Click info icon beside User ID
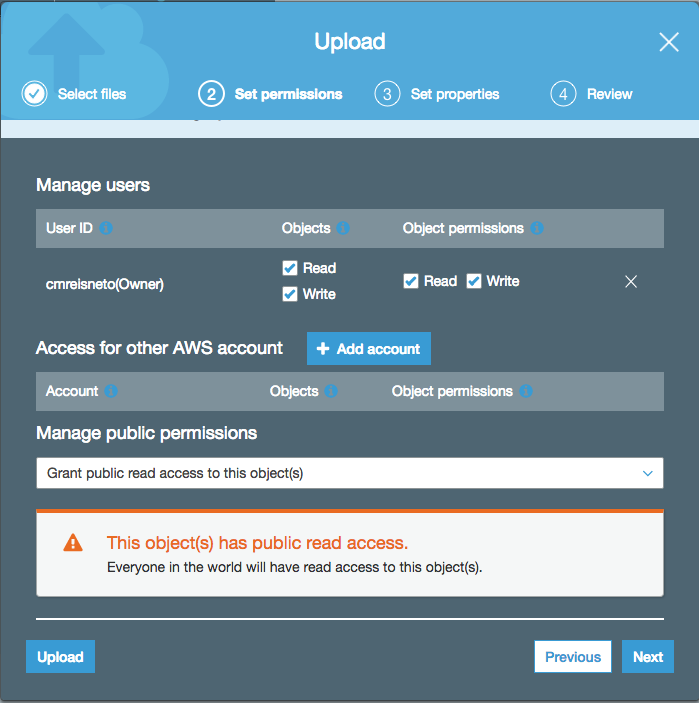 (x=106, y=228)
